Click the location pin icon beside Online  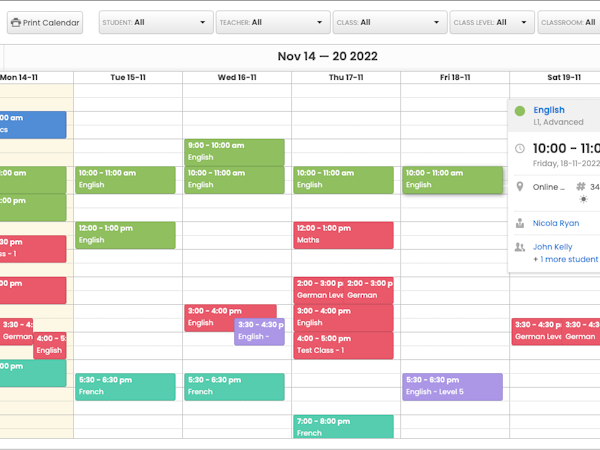pyautogui.click(x=519, y=187)
